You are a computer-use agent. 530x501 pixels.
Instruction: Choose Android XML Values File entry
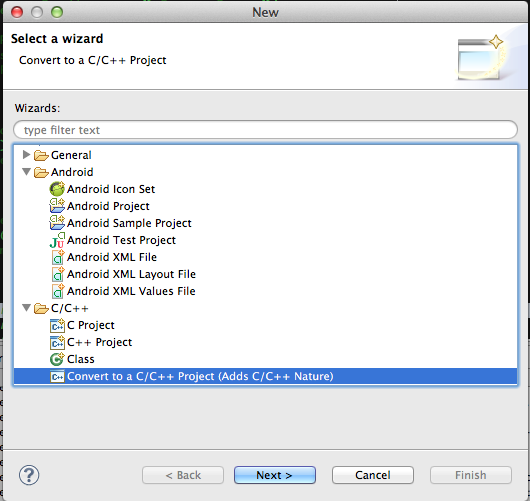pyautogui.click(x=131, y=291)
